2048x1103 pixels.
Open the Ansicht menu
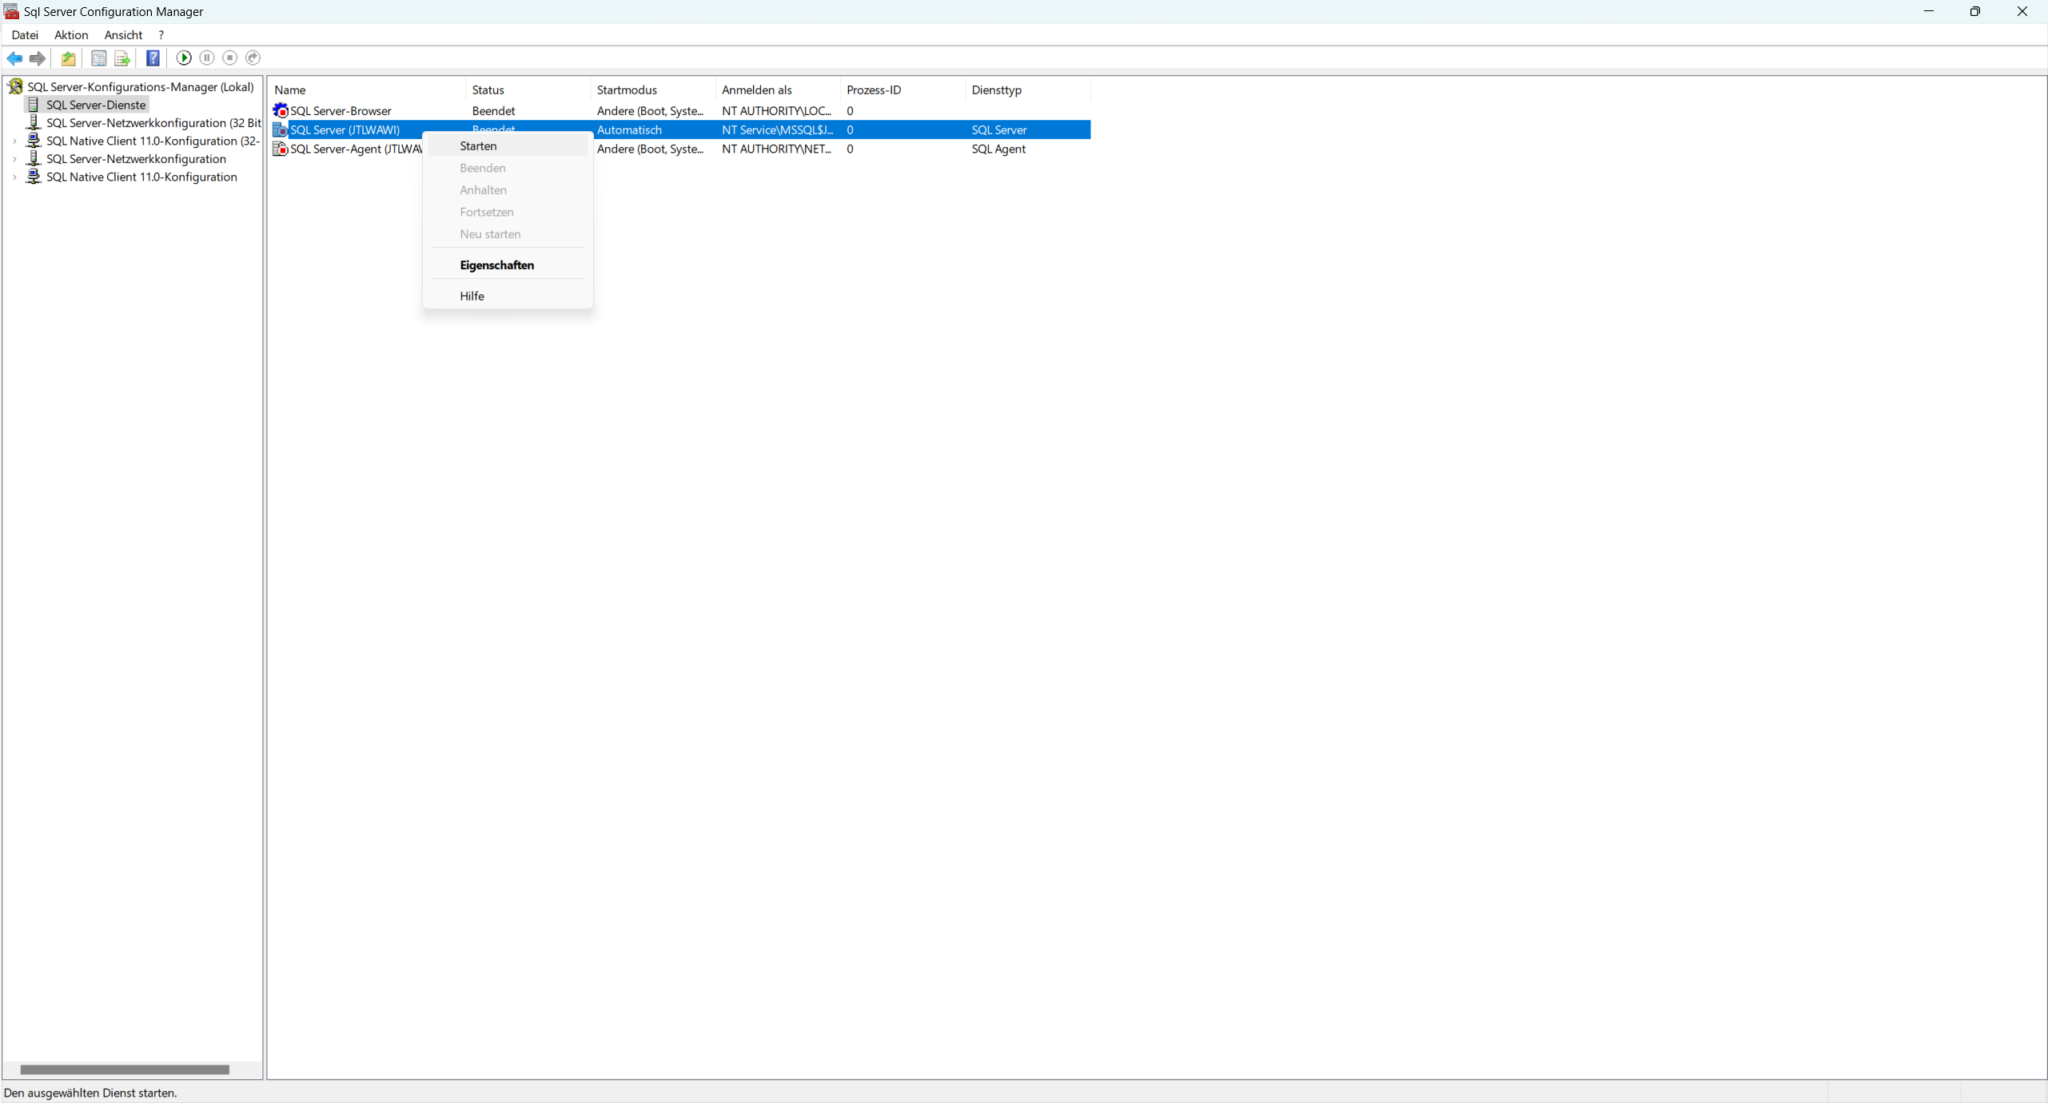pyautogui.click(x=123, y=35)
